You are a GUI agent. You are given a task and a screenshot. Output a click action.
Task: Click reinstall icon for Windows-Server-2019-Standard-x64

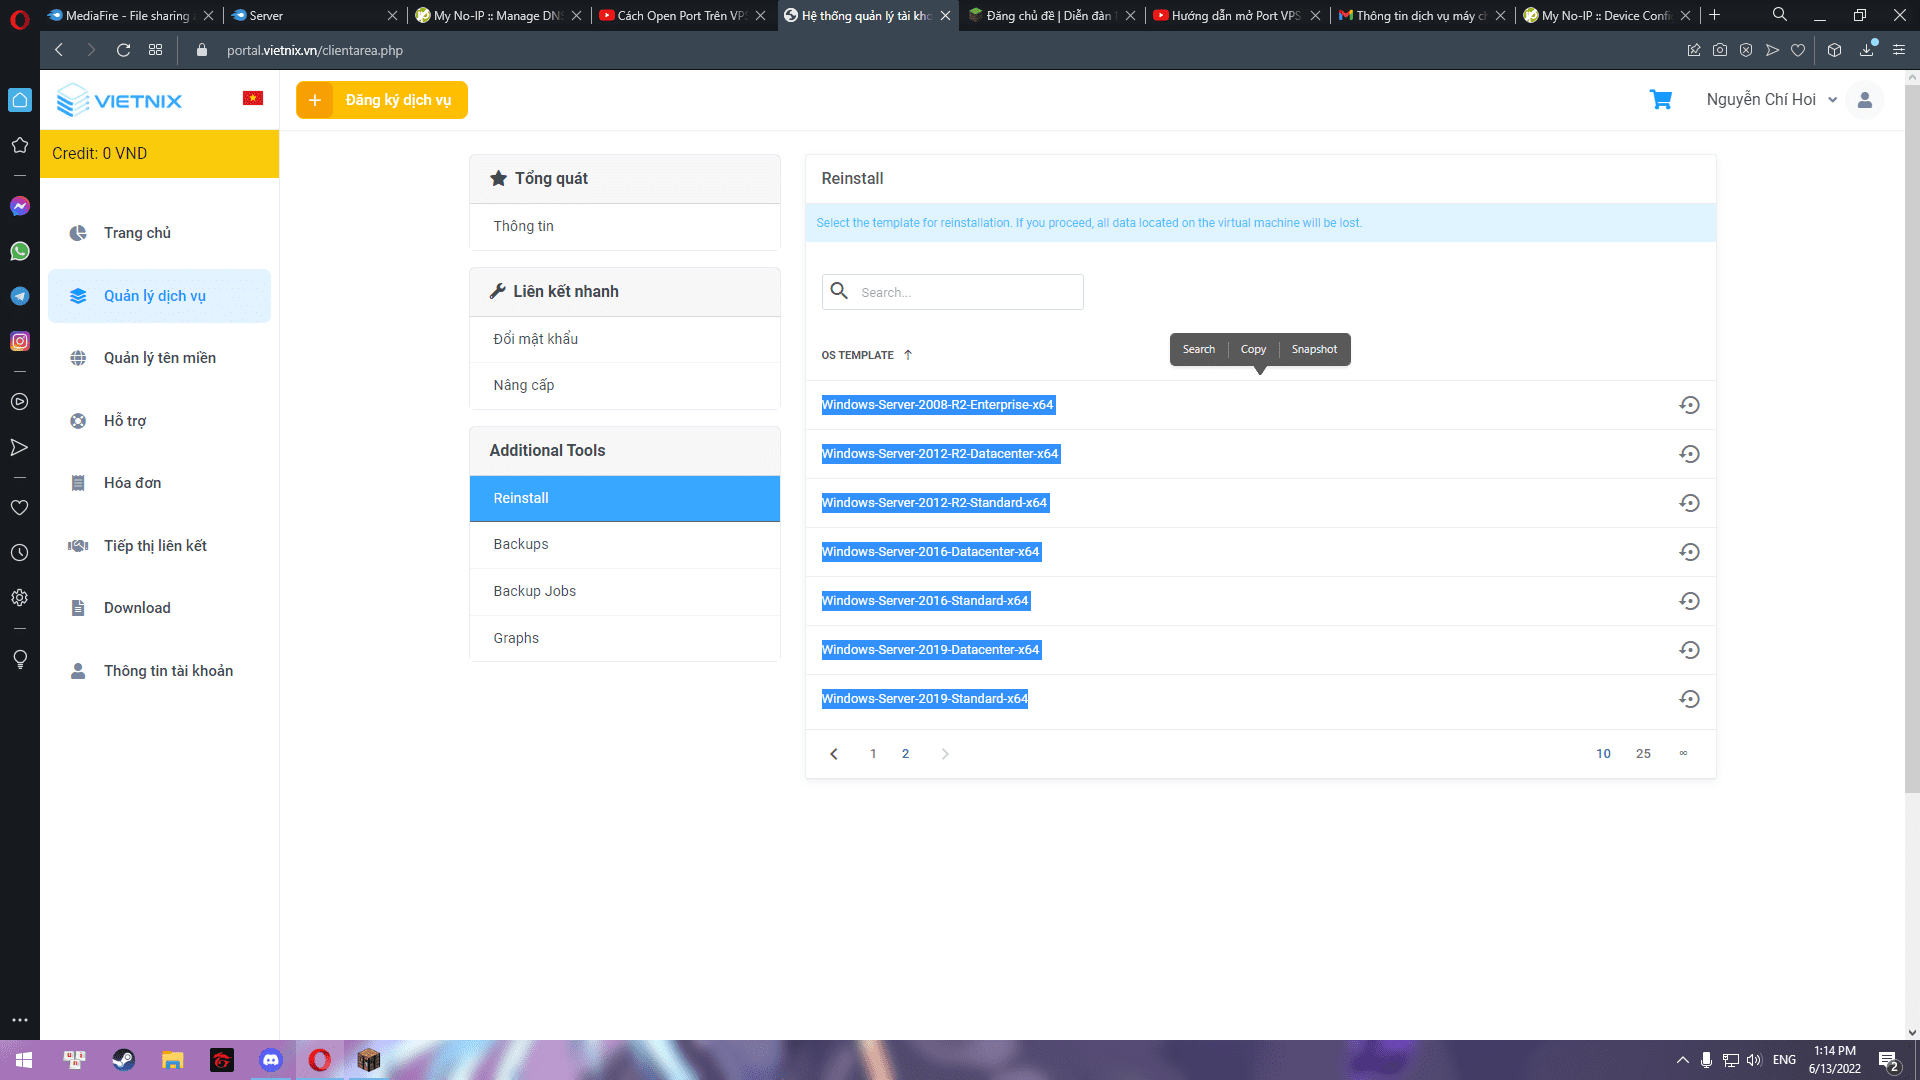(x=1689, y=699)
